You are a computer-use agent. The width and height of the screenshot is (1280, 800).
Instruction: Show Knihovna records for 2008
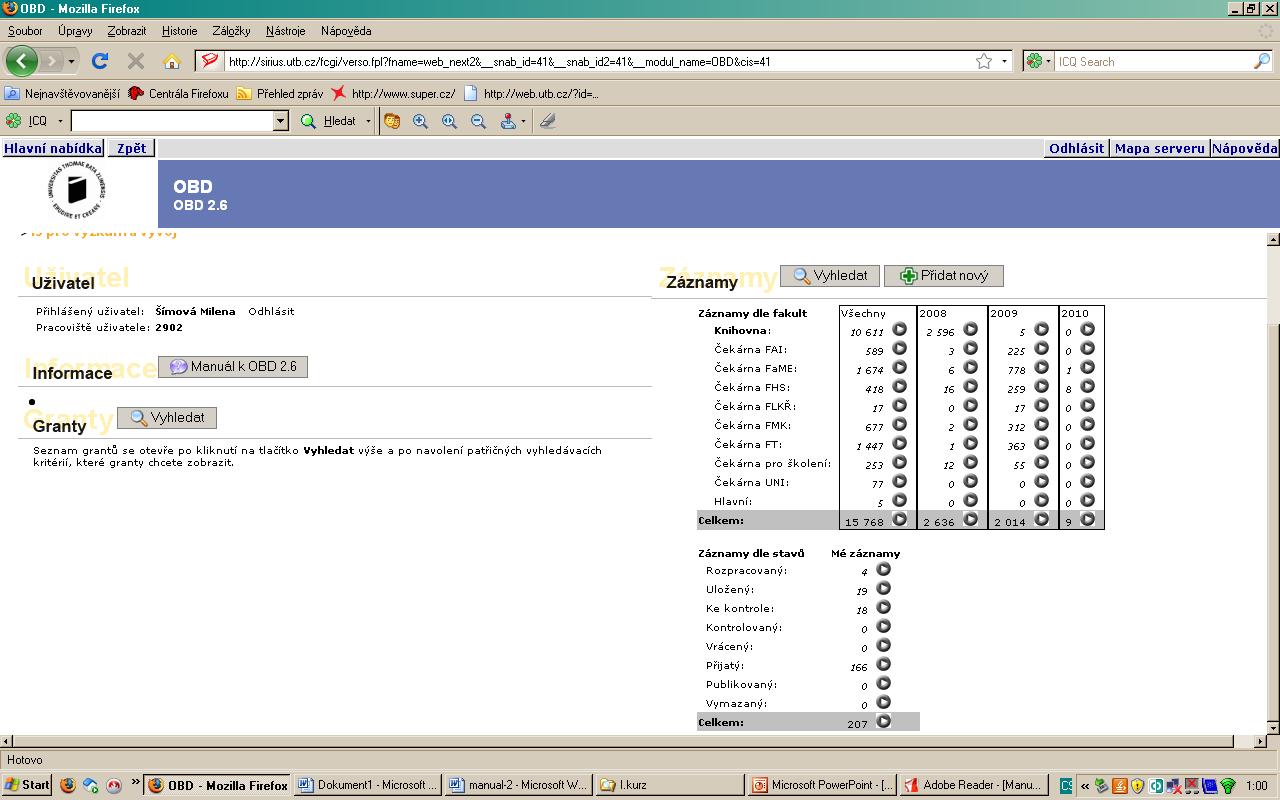click(970, 329)
